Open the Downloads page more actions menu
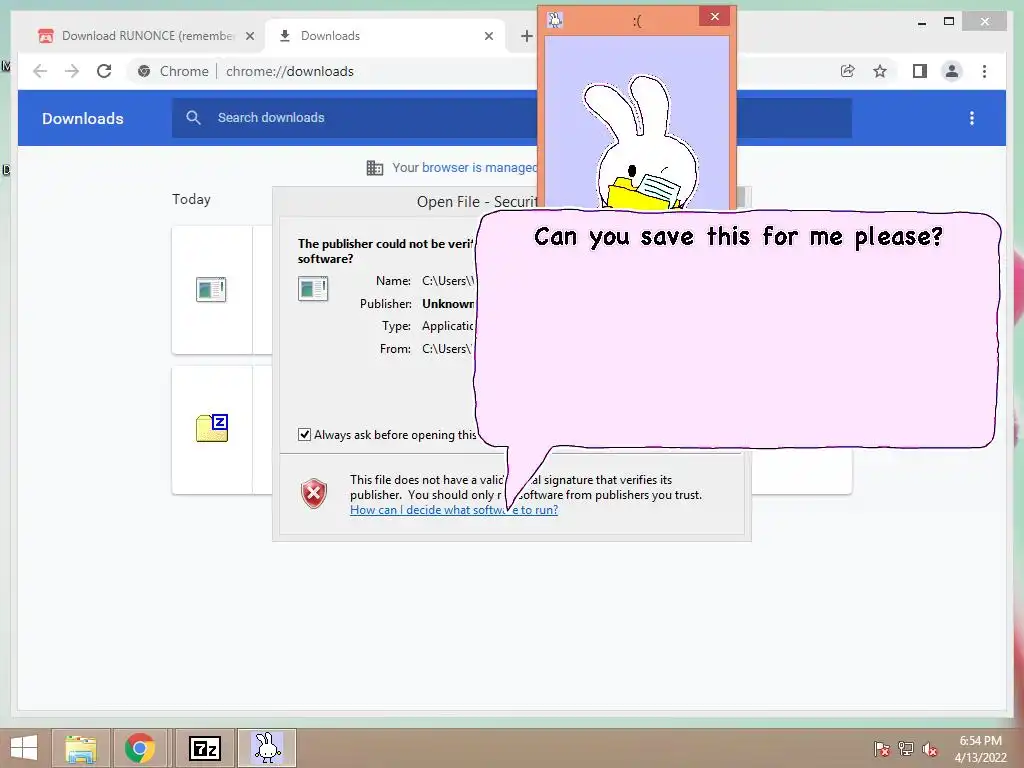 click(x=972, y=118)
